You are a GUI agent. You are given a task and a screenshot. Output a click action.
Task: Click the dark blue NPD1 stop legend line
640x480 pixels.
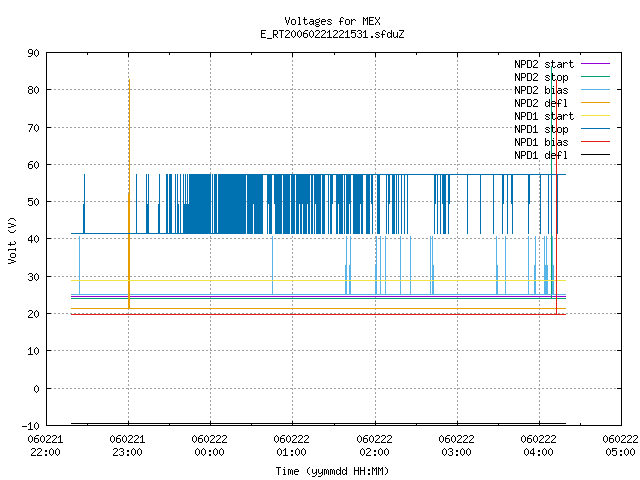tap(595, 129)
